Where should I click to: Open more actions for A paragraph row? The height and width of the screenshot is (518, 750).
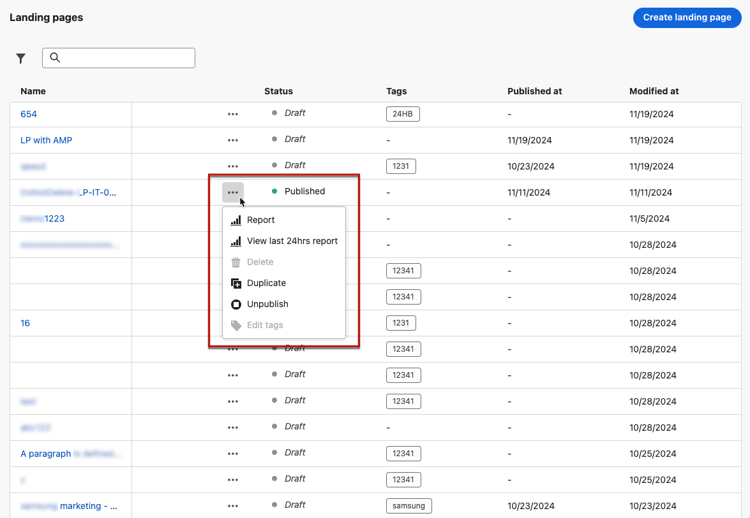tap(233, 453)
